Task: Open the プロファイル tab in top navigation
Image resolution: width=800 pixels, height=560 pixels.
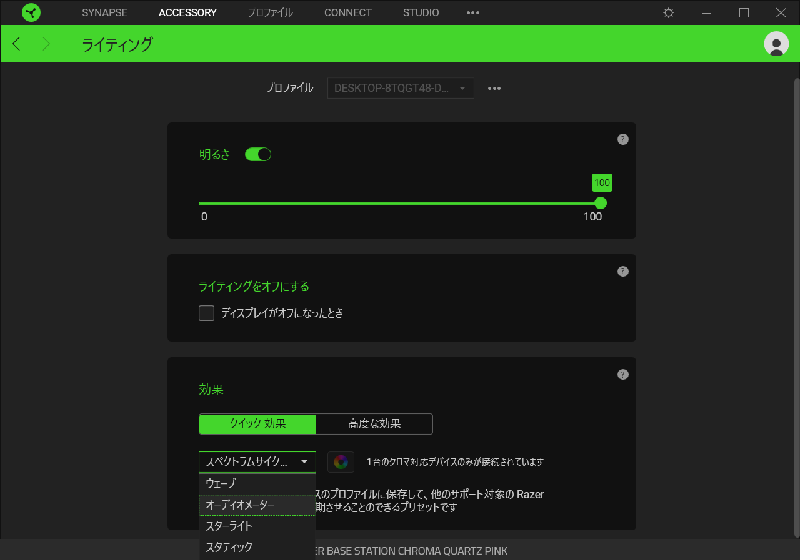Action: click(270, 13)
